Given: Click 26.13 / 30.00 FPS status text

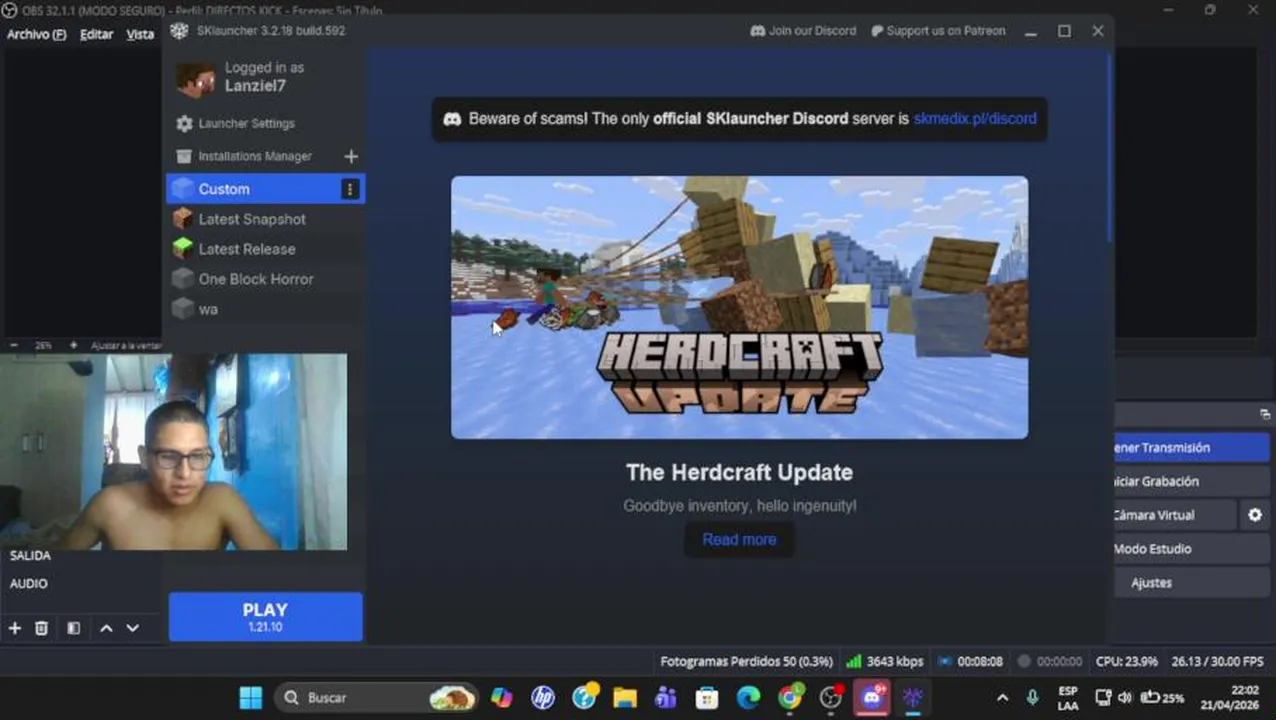Looking at the screenshot, I should point(1217,662).
